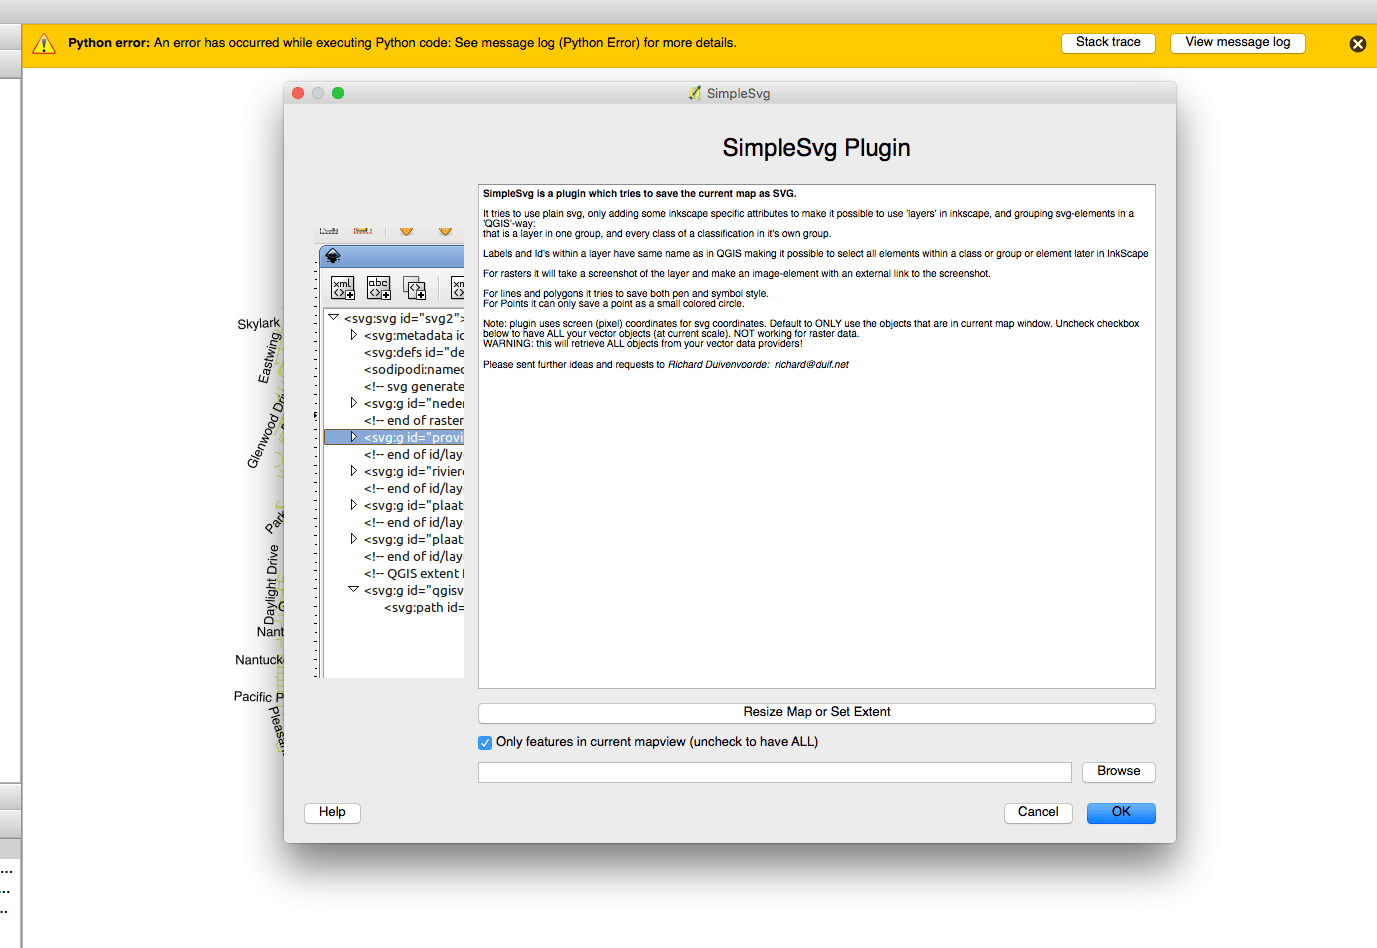The image size is (1377, 948).
Task: Click the View message log button
Action: pos(1238,43)
